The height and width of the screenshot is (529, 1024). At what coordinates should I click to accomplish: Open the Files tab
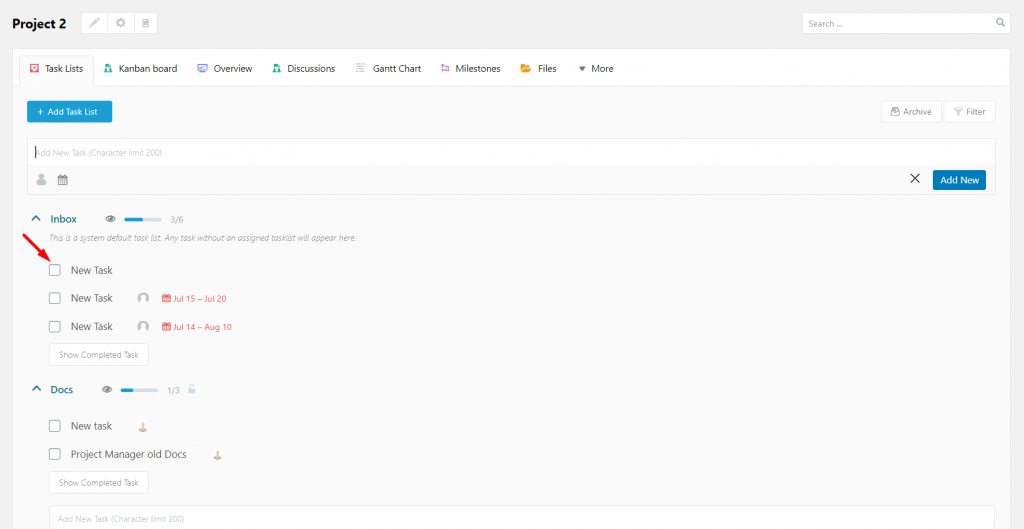(x=539, y=69)
